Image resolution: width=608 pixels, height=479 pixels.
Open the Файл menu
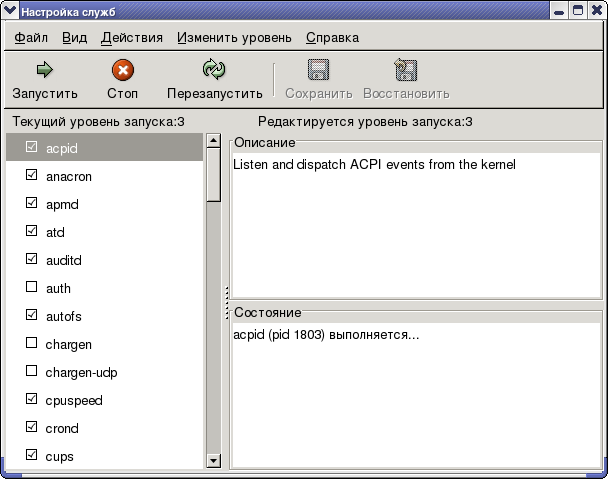(30, 38)
